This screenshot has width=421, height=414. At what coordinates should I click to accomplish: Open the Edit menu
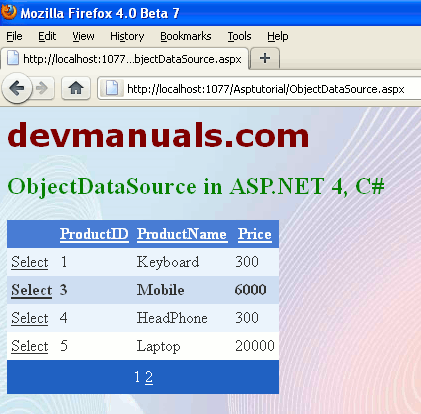(x=47, y=36)
